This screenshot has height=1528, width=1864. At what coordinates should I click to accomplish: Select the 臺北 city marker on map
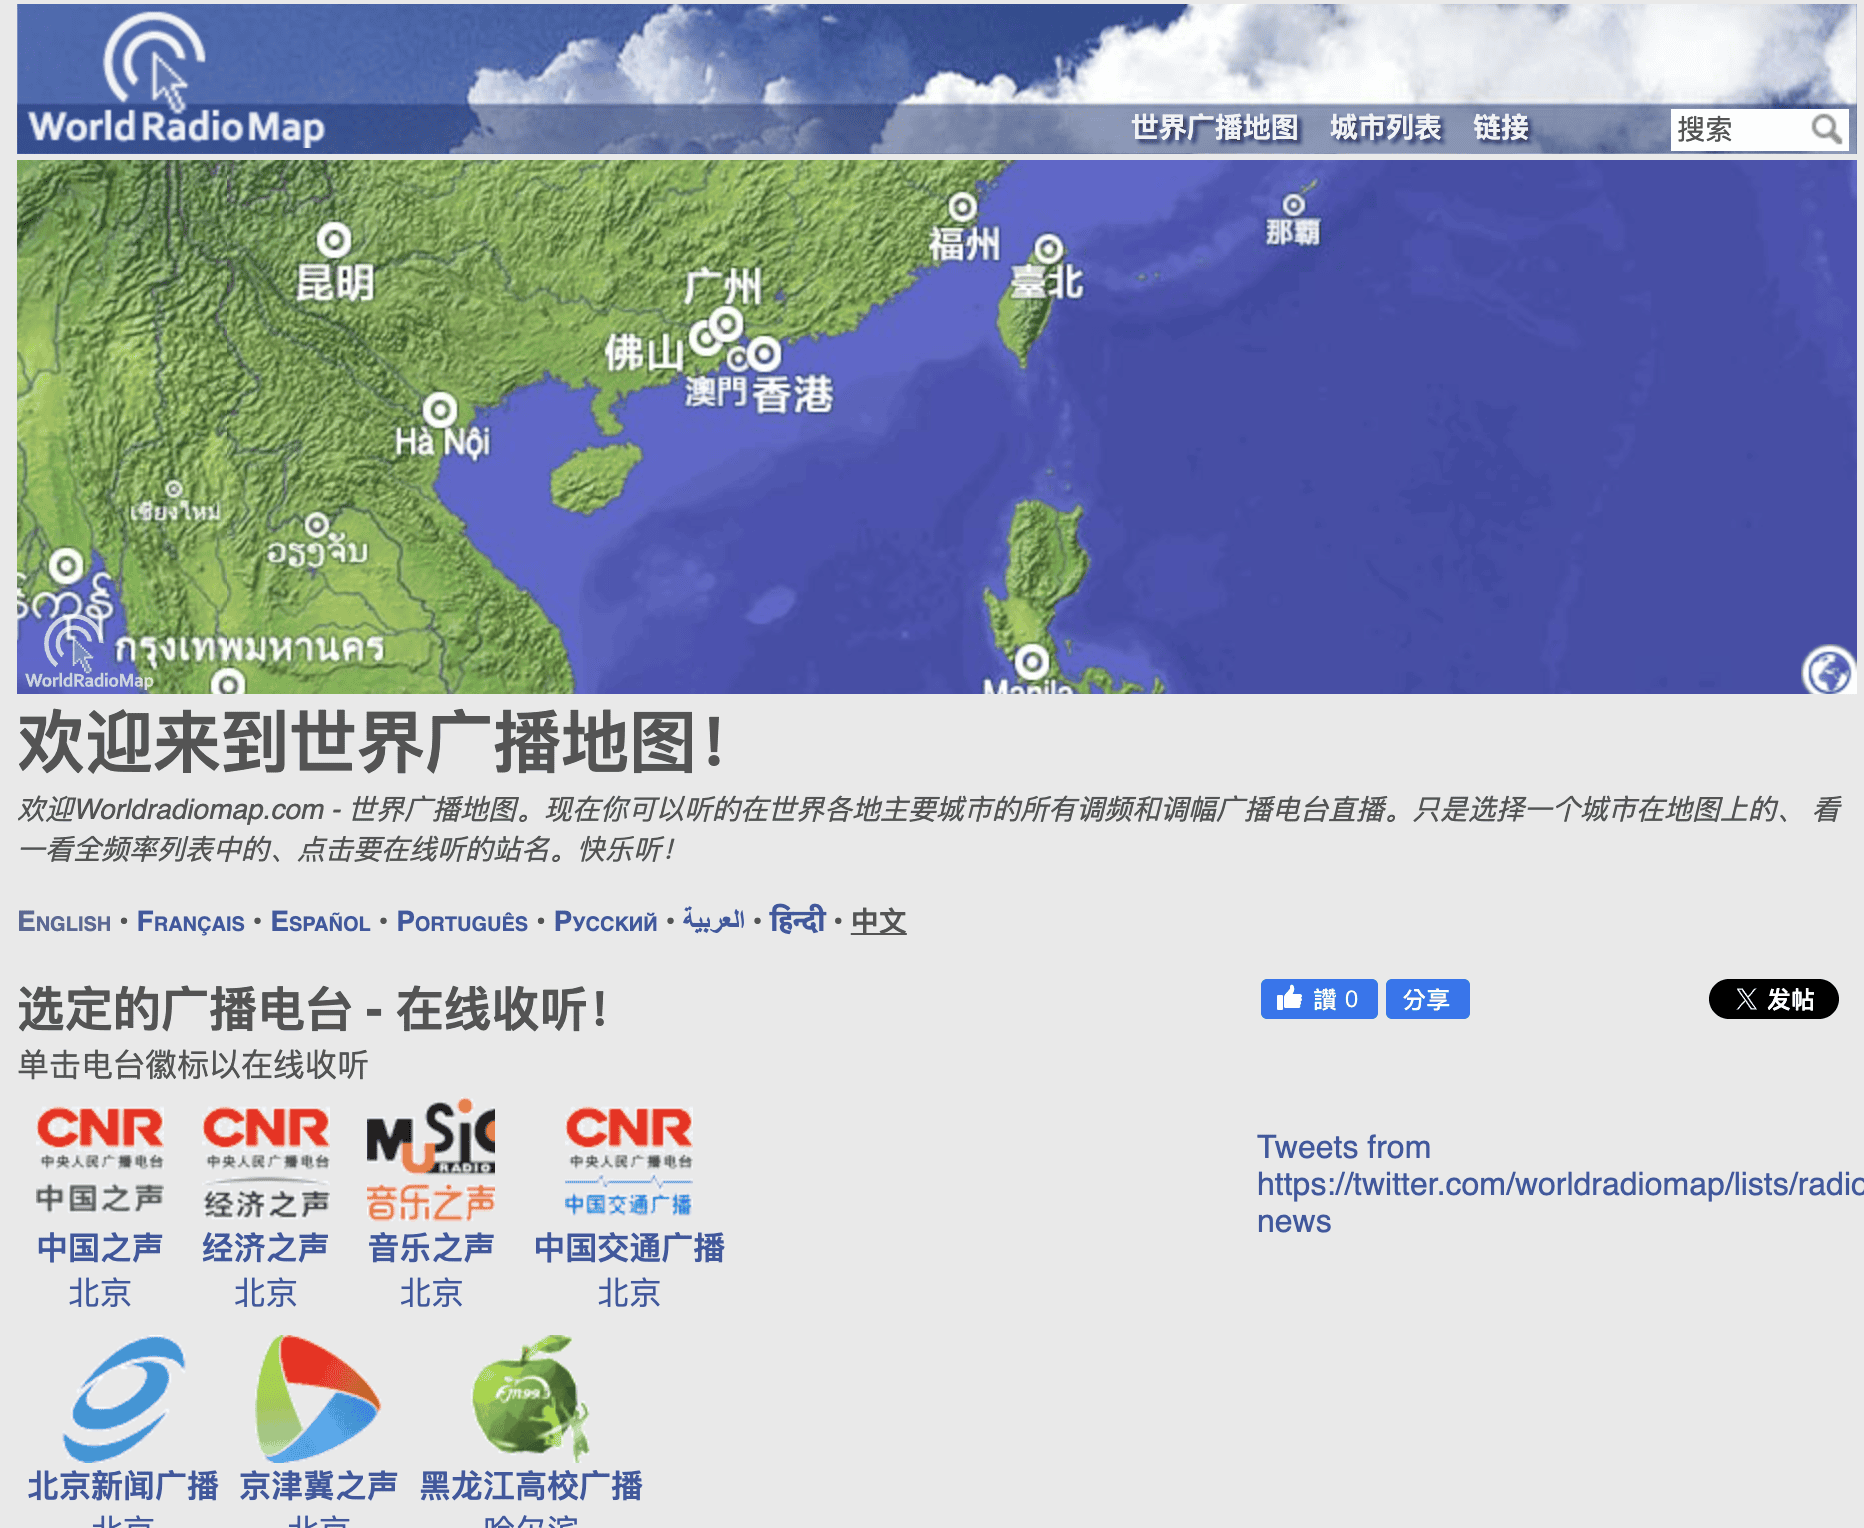(x=1048, y=248)
